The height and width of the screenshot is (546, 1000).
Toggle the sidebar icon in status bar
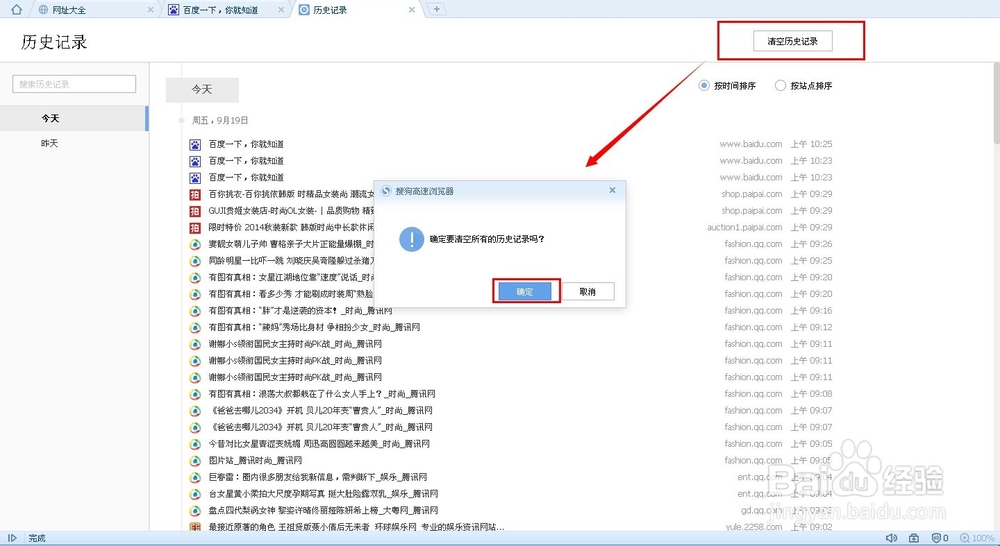coord(12,538)
